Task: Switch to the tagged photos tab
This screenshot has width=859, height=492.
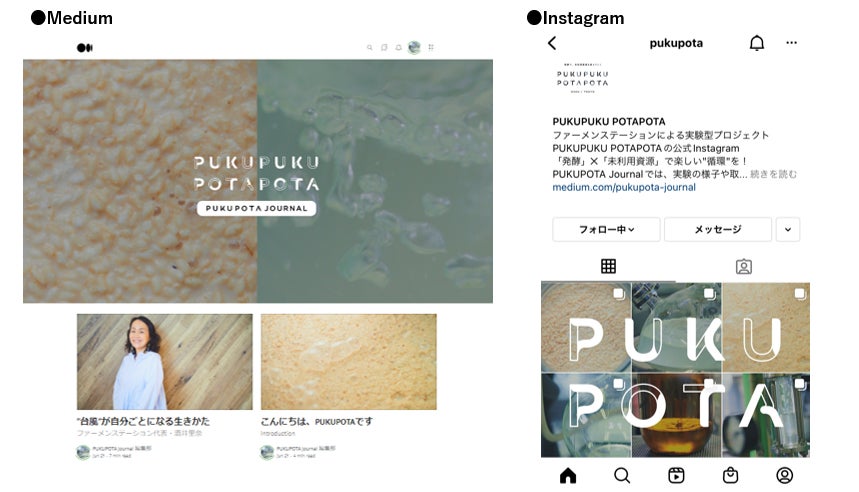Action: (x=743, y=267)
